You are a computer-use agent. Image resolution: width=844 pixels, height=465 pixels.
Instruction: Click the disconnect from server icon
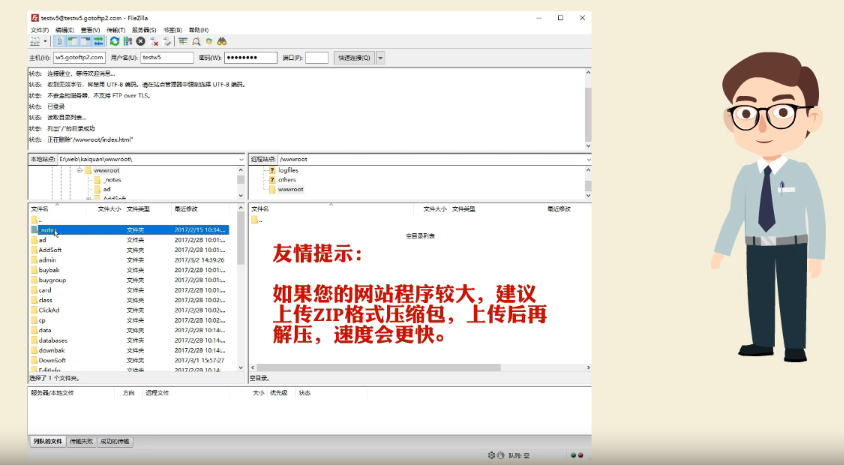coord(154,41)
